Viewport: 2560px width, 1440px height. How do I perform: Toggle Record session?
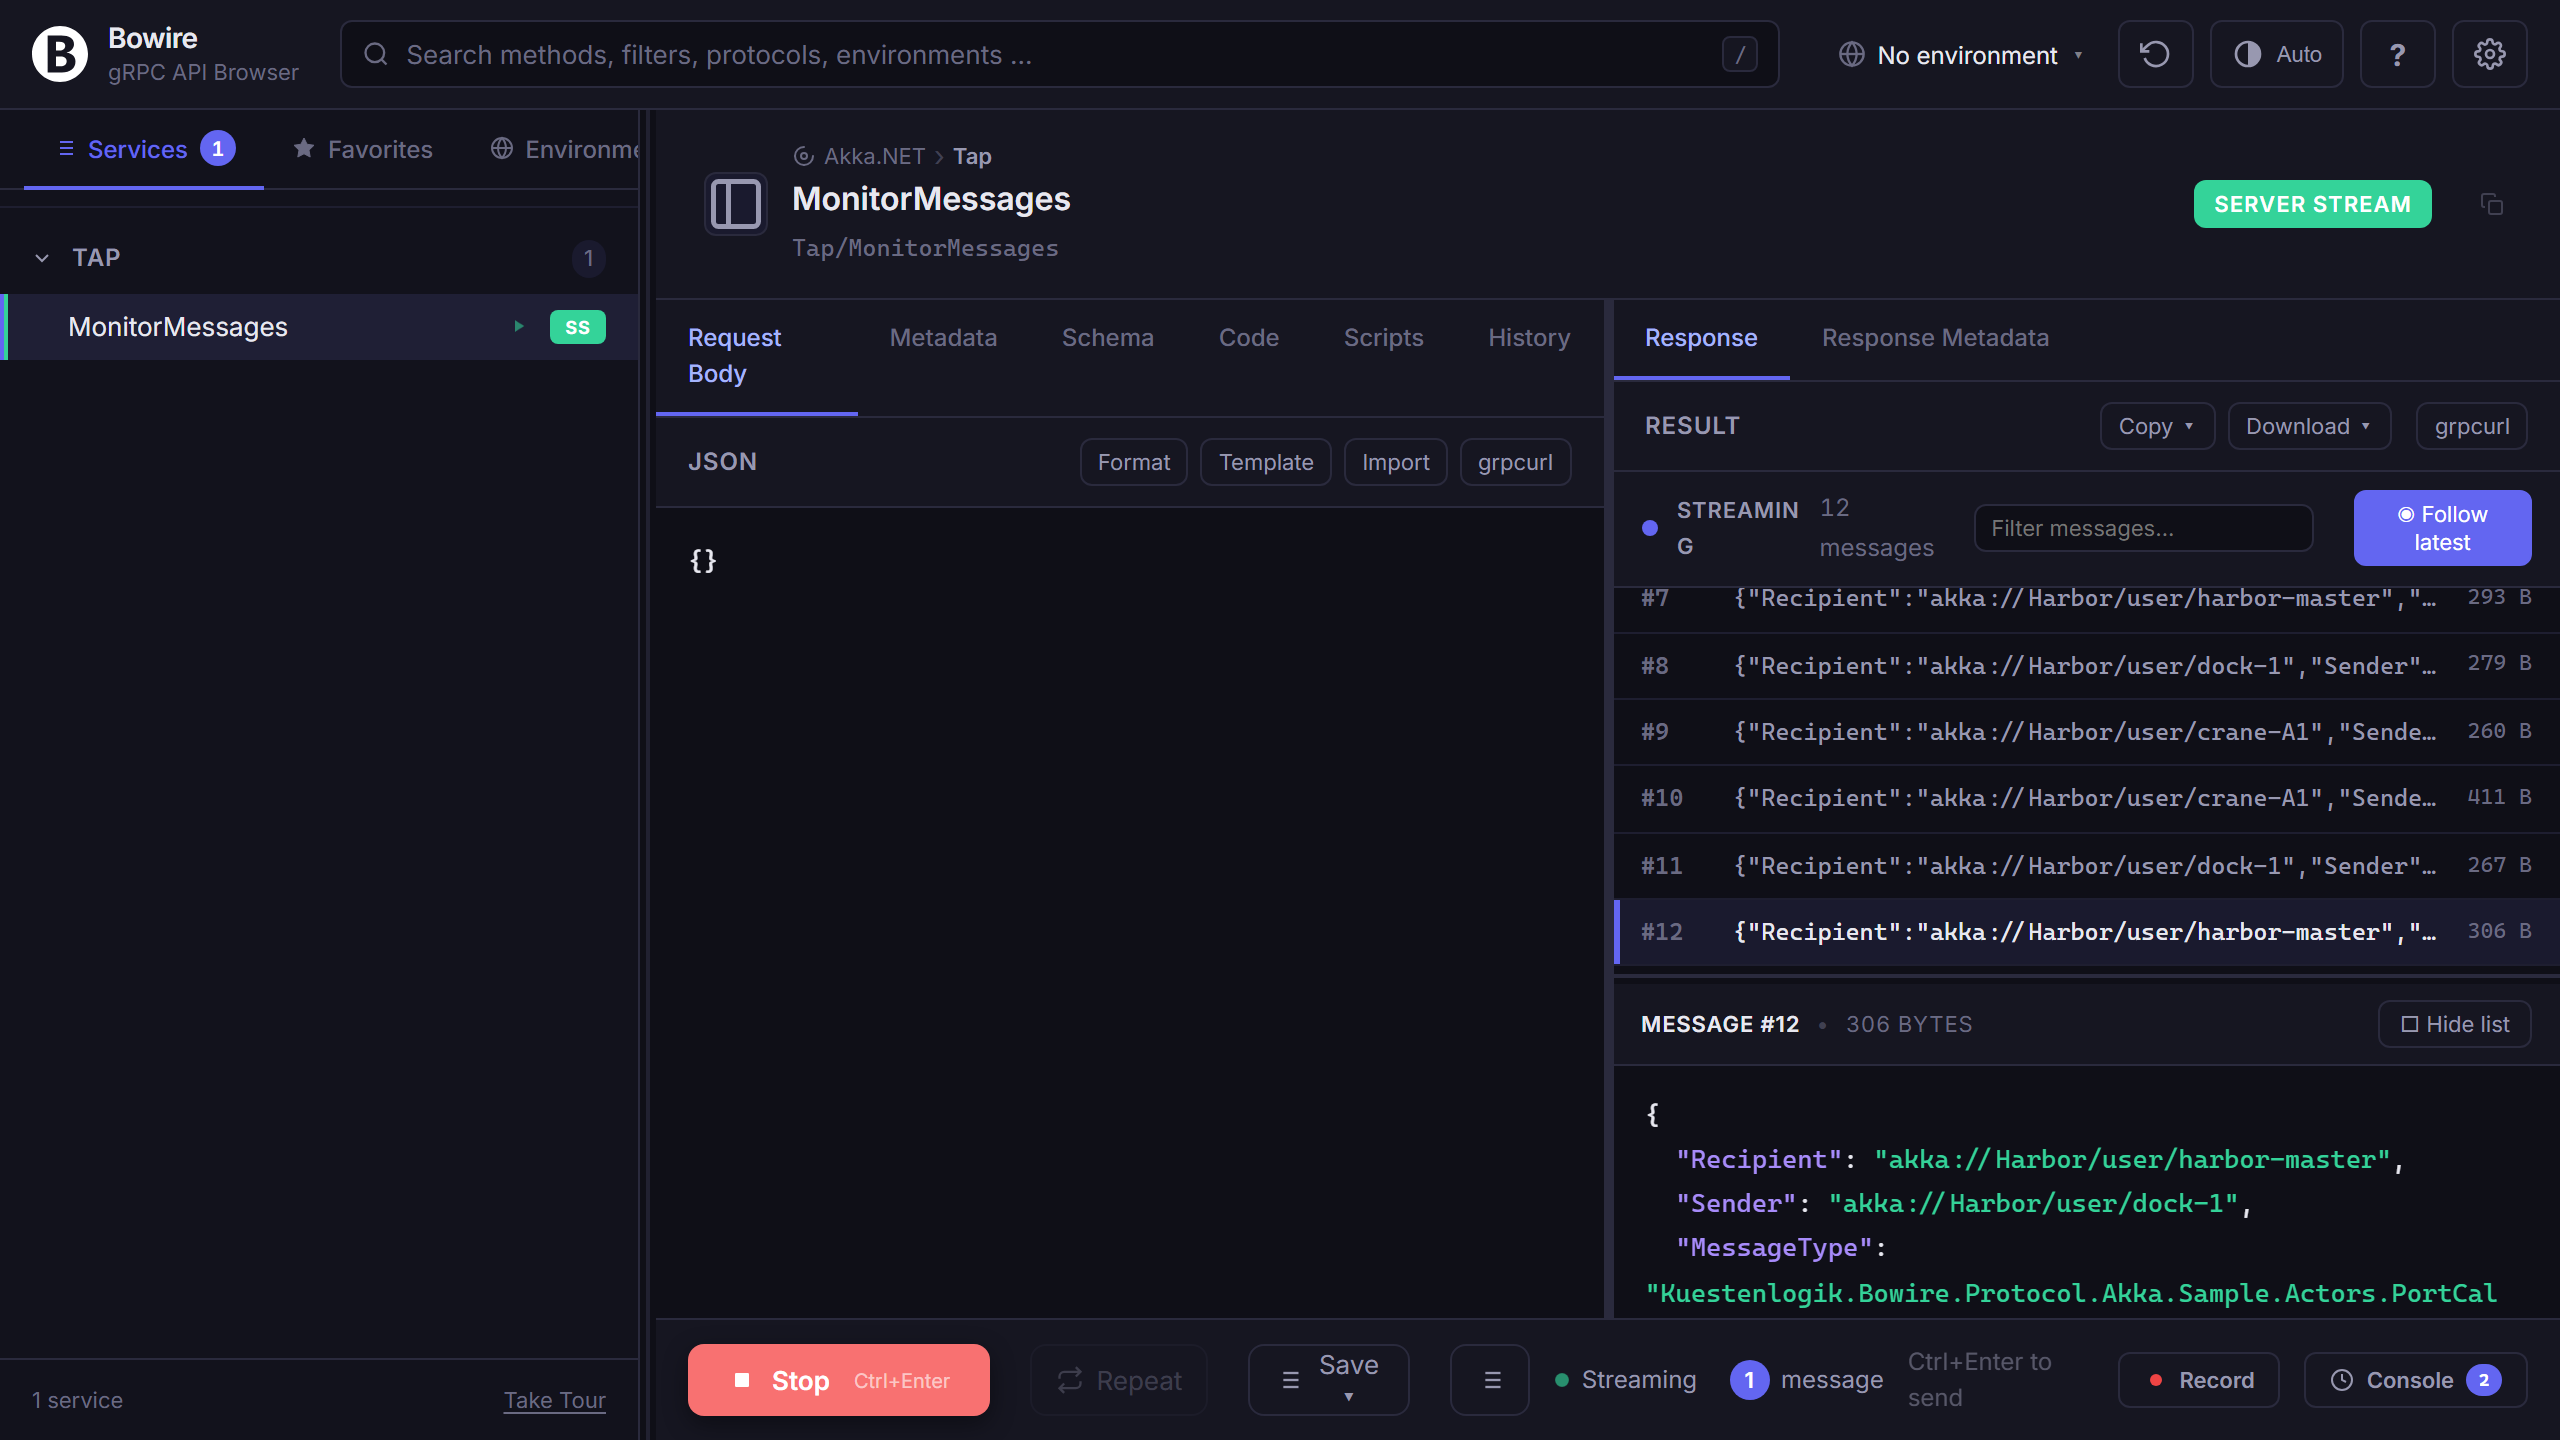[2199, 1380]
